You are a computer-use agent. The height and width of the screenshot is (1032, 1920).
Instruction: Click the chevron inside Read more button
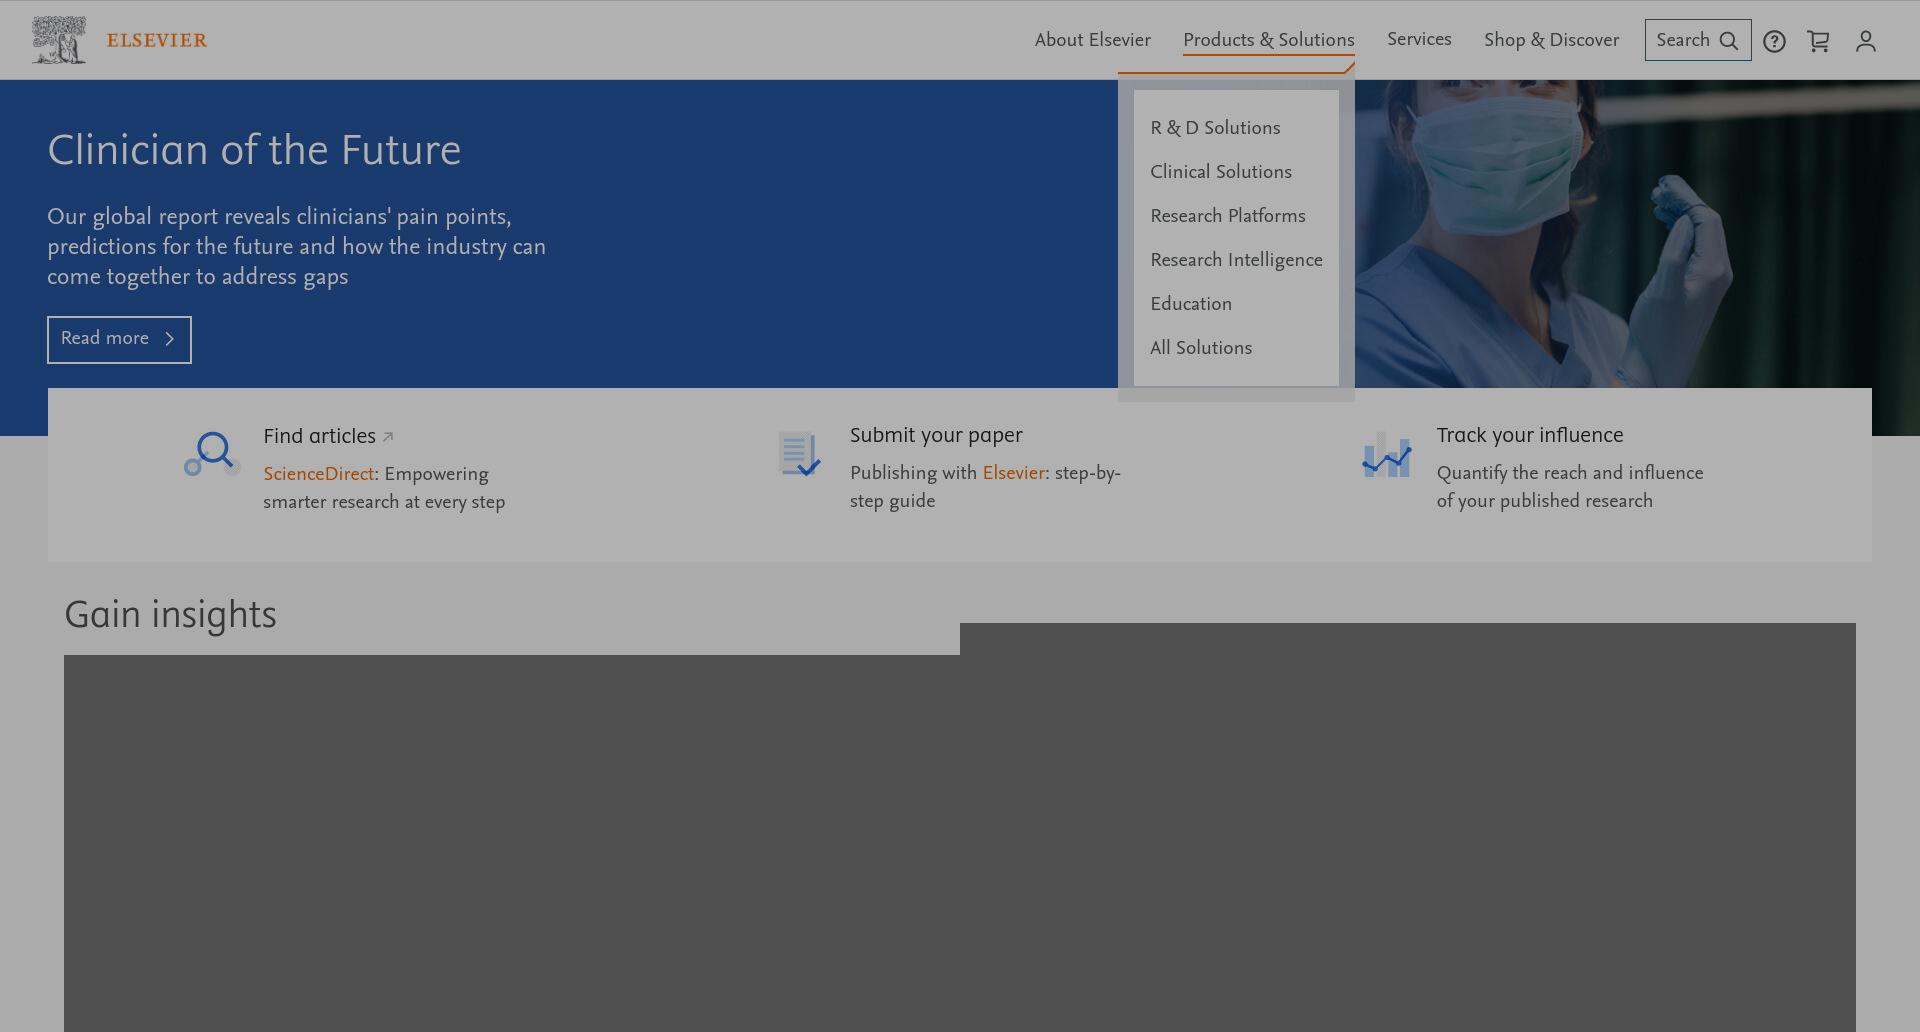click(x=169, y=339)
